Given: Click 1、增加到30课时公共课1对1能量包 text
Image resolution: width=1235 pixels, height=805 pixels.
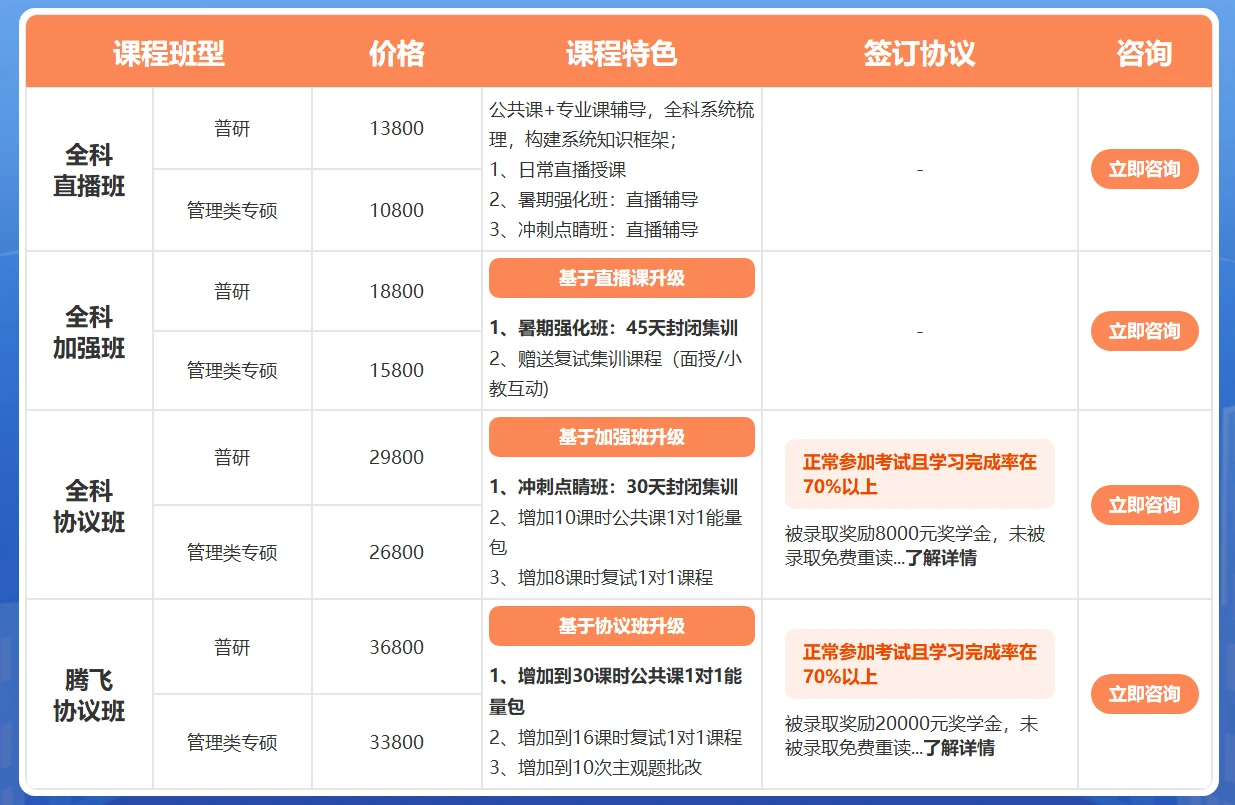Looking at the screenshot, I should click(x=615, y=692).
